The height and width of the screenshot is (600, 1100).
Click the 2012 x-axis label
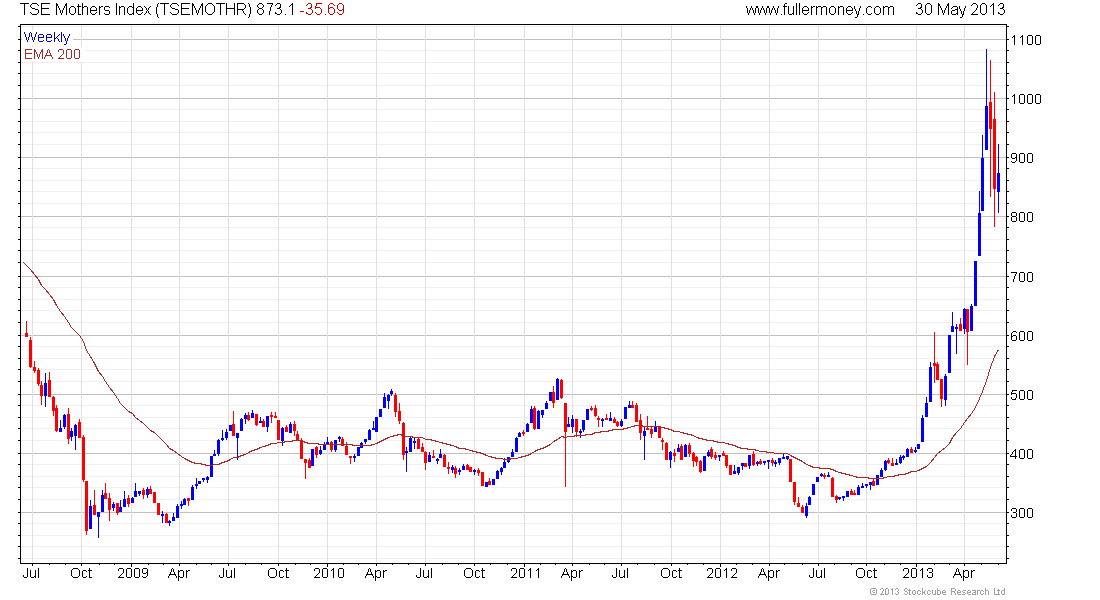pyautogui.click(x=722, y=573)
